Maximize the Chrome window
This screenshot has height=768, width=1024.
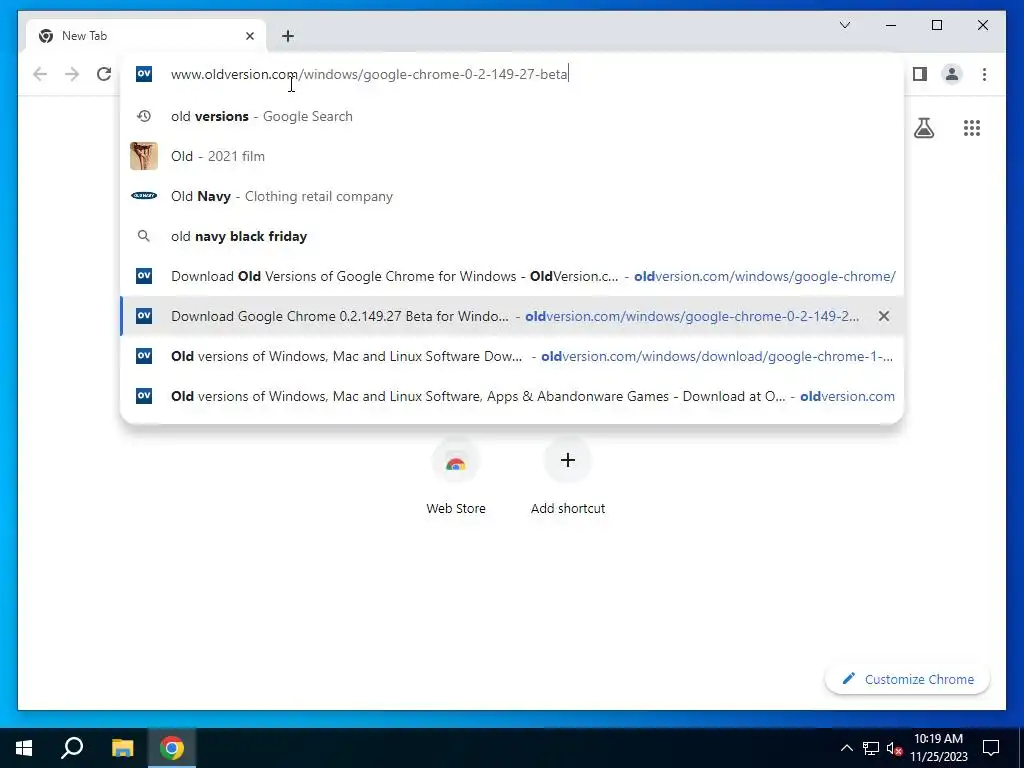936,25
